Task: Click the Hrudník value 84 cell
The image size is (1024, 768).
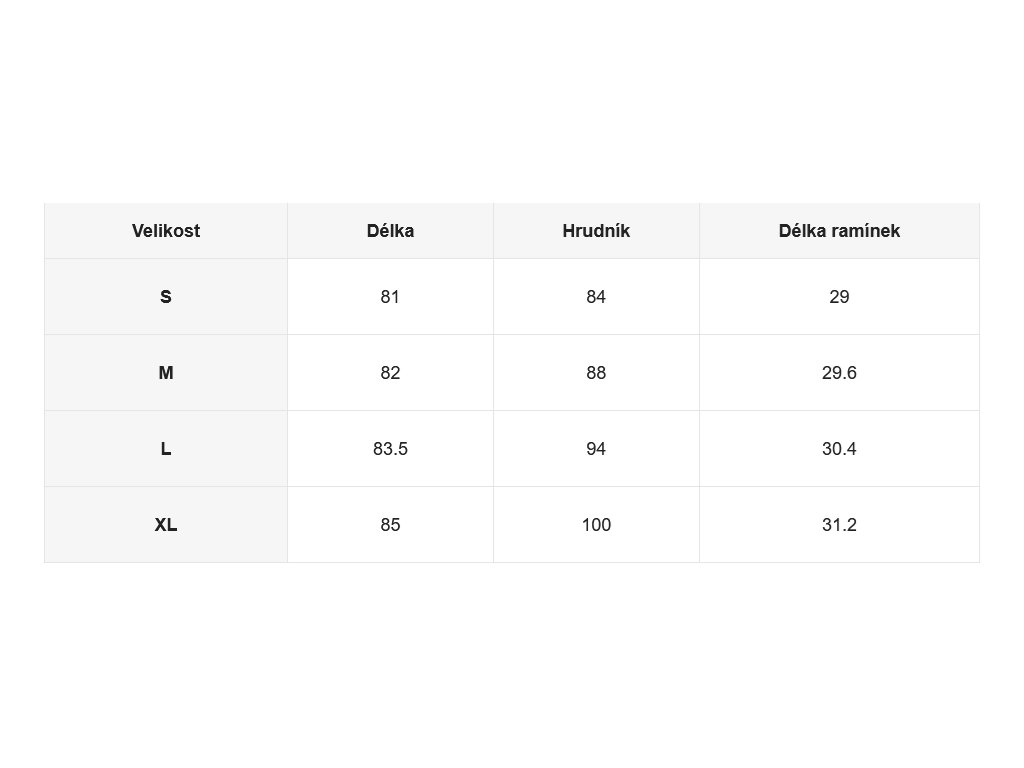Action: point(596,296)
